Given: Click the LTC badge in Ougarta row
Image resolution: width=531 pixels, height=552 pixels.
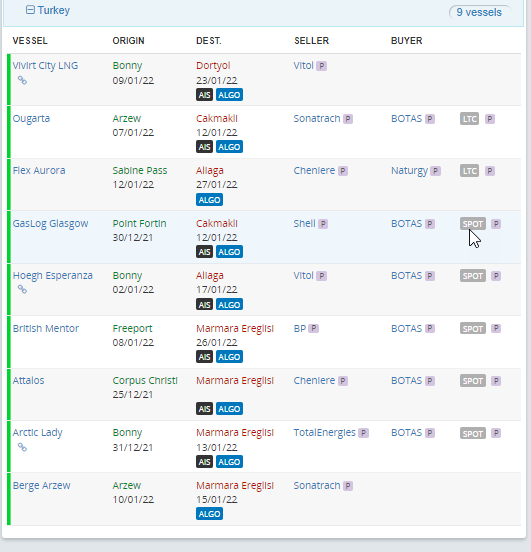Looking at the screenshot, I should click(469, 119).
